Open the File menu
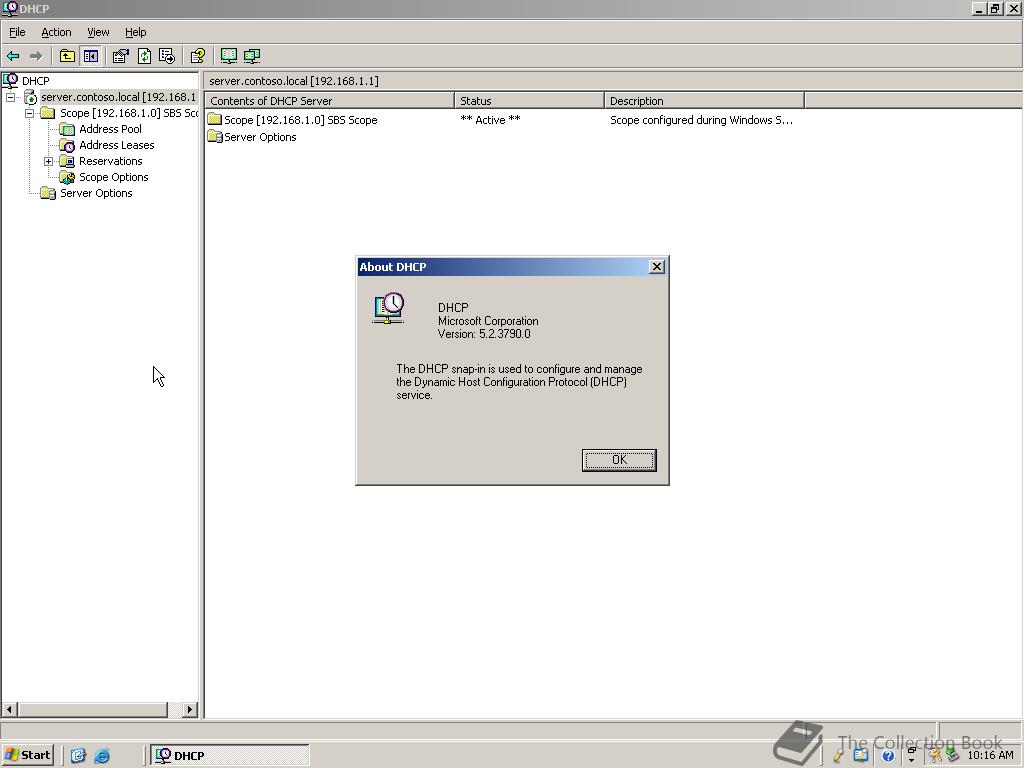 (x=17, y=32)
